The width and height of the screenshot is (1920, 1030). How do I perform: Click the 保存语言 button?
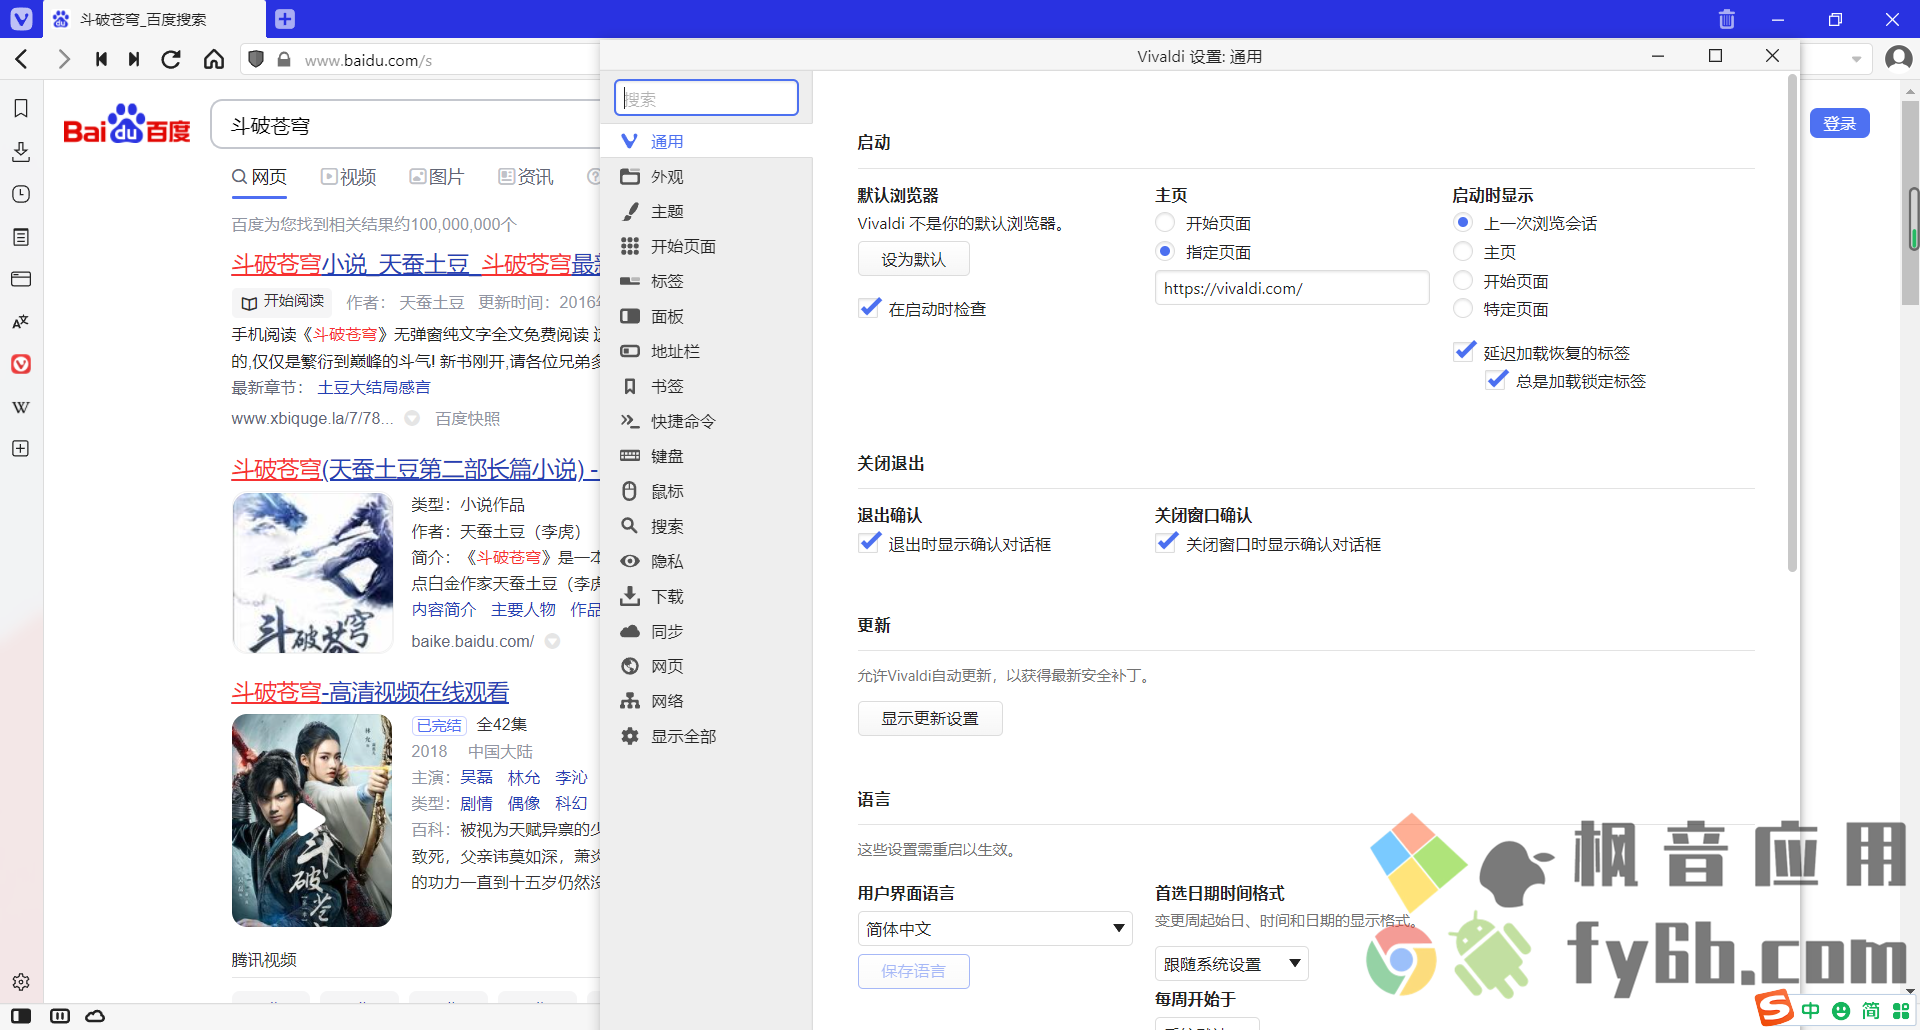pyautogui.click(x=913, y=971)
